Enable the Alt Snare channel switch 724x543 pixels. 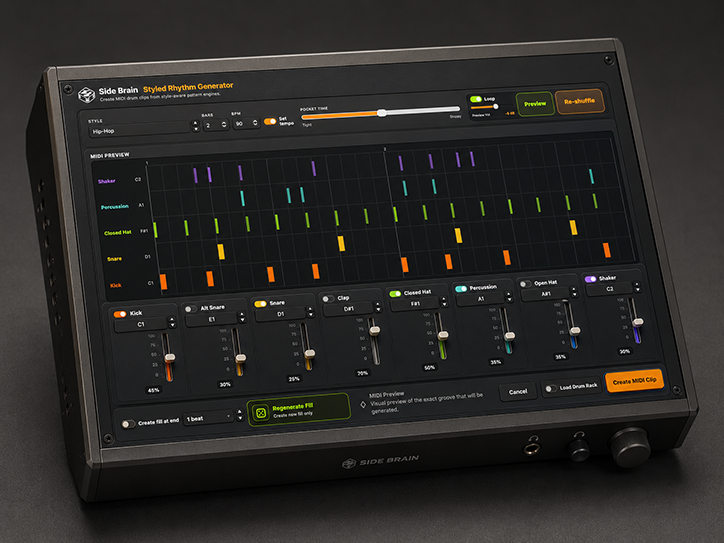191,309
